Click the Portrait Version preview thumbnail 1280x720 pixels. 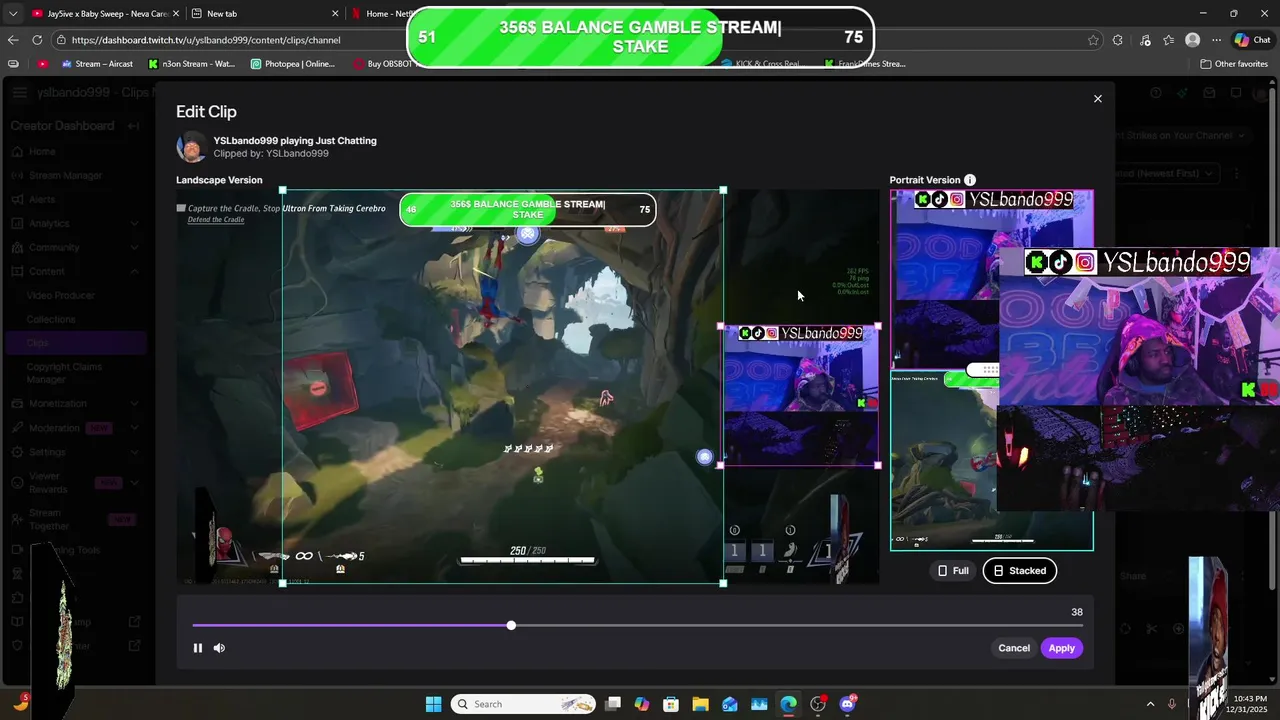coord(991,370)
